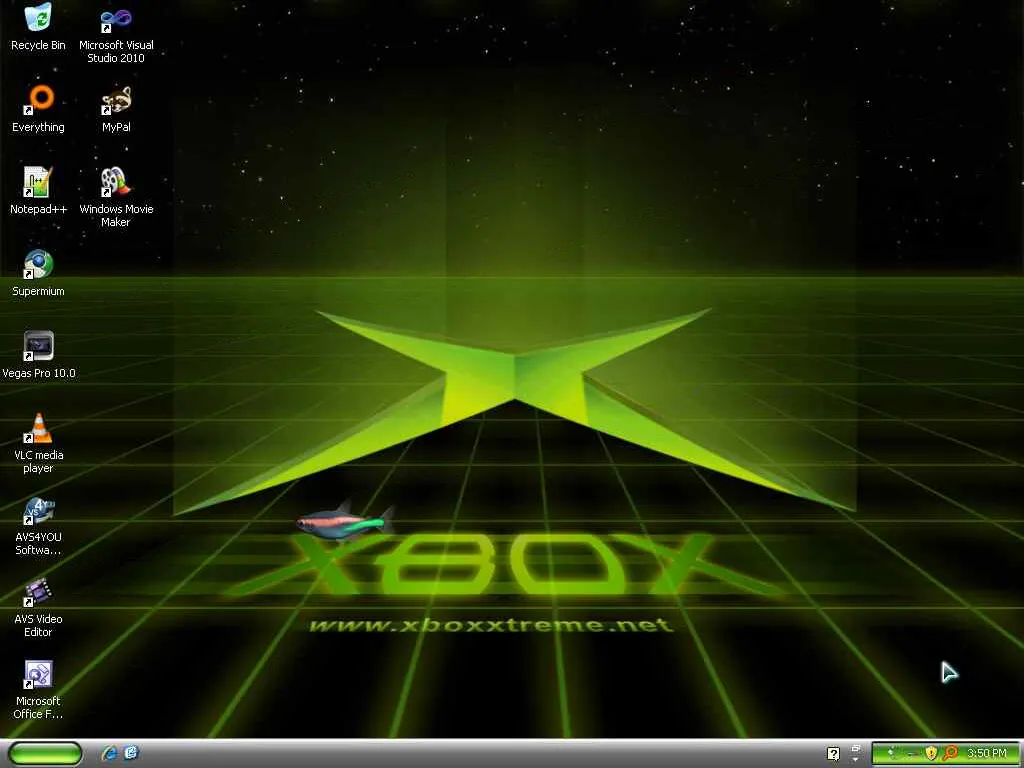Click the first green tray icon
Image resolution: width=1024 pixels, height=768 pixels.
[x=892, y=752]
